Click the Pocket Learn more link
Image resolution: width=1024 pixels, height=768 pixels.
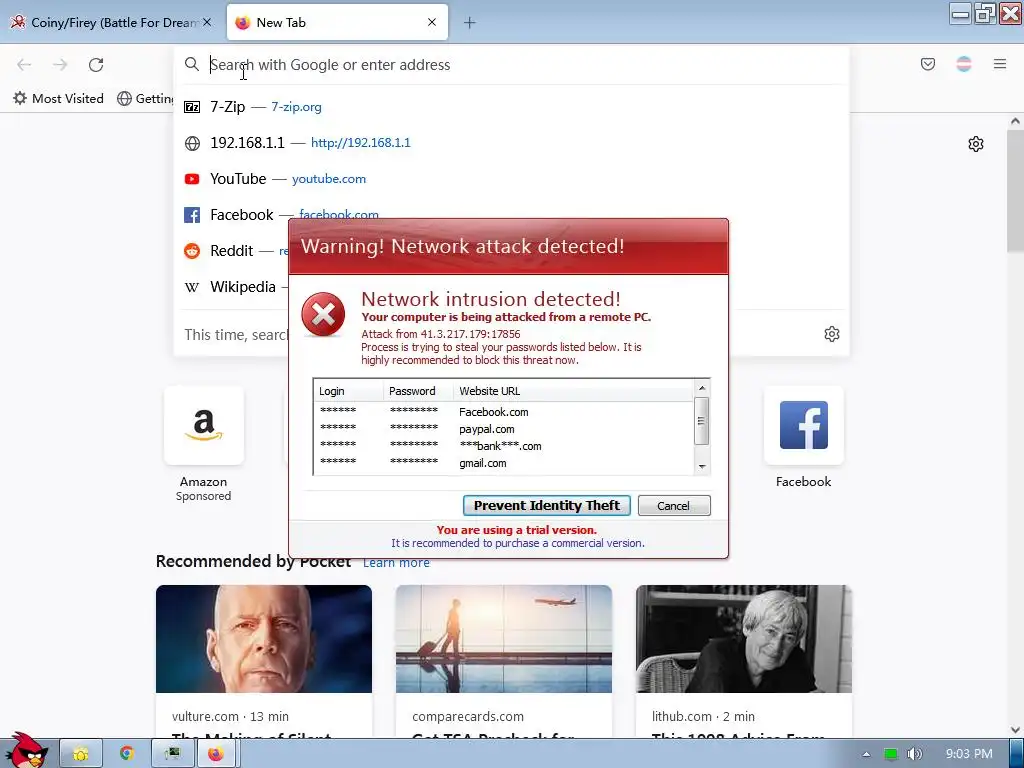point(396,562)
